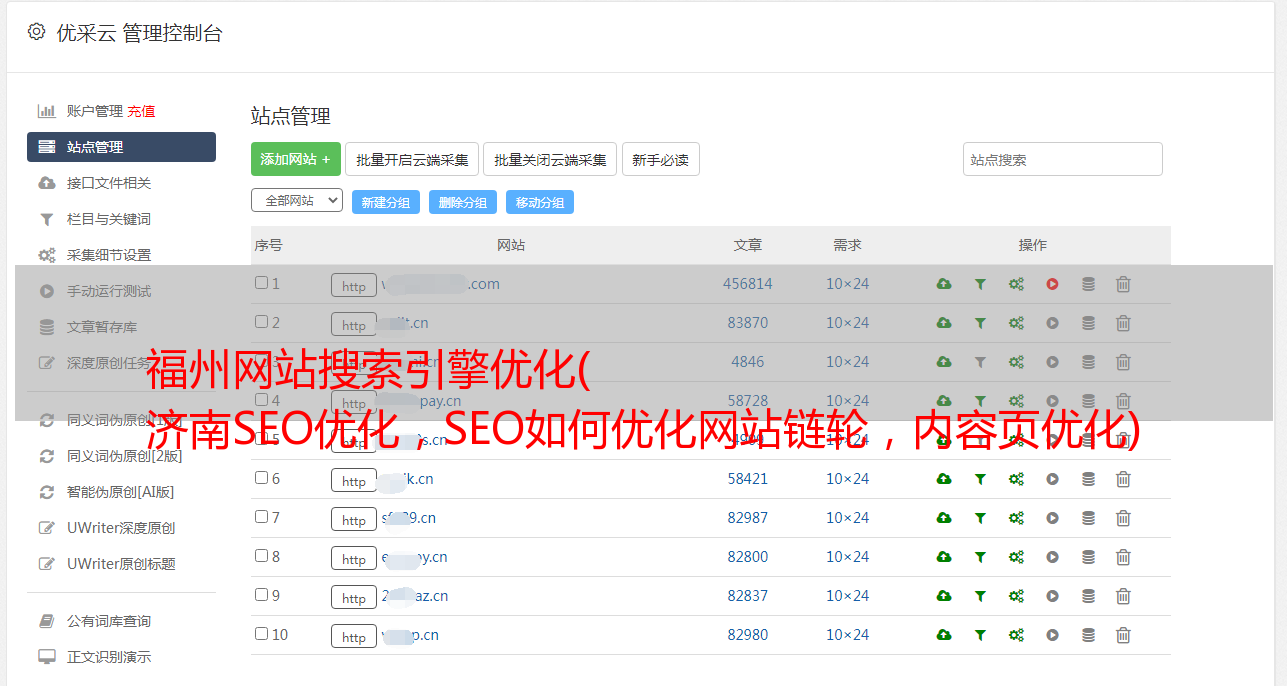This screenshot has width=1287, height=686.
Task: Click the cloud upload icon in row 8
Action: 944,557
